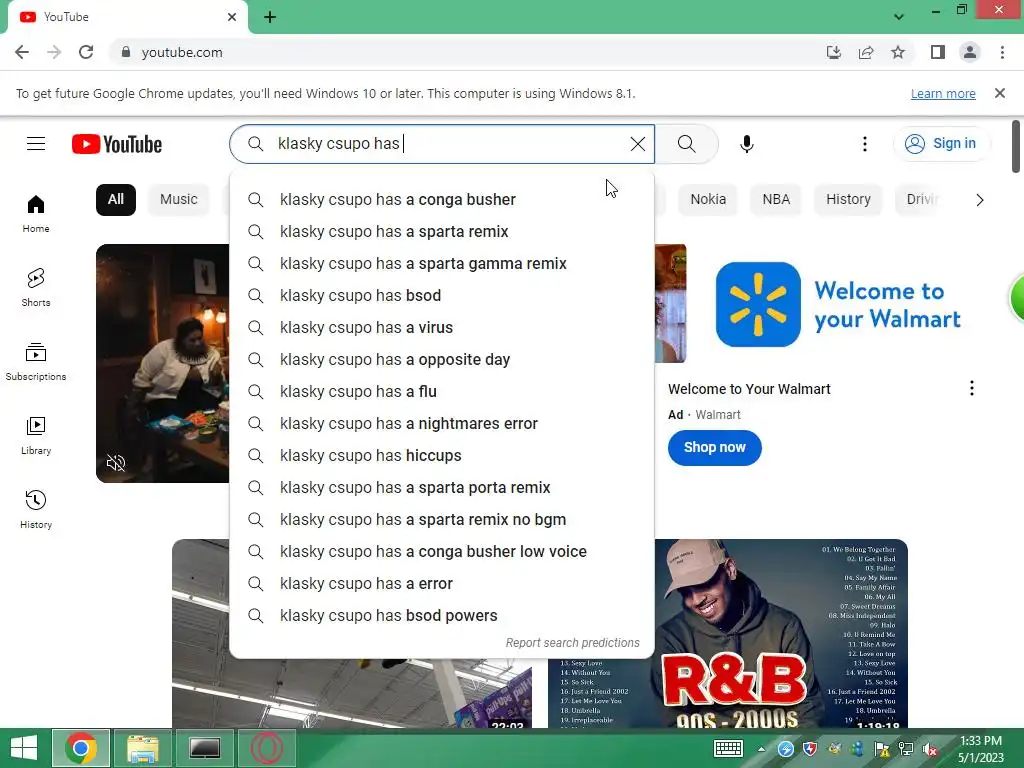Choose suggestion 'klasky csupo has a sparta remix'
The width and height of the screenshot is (1024, 768).
coord(441,232)
